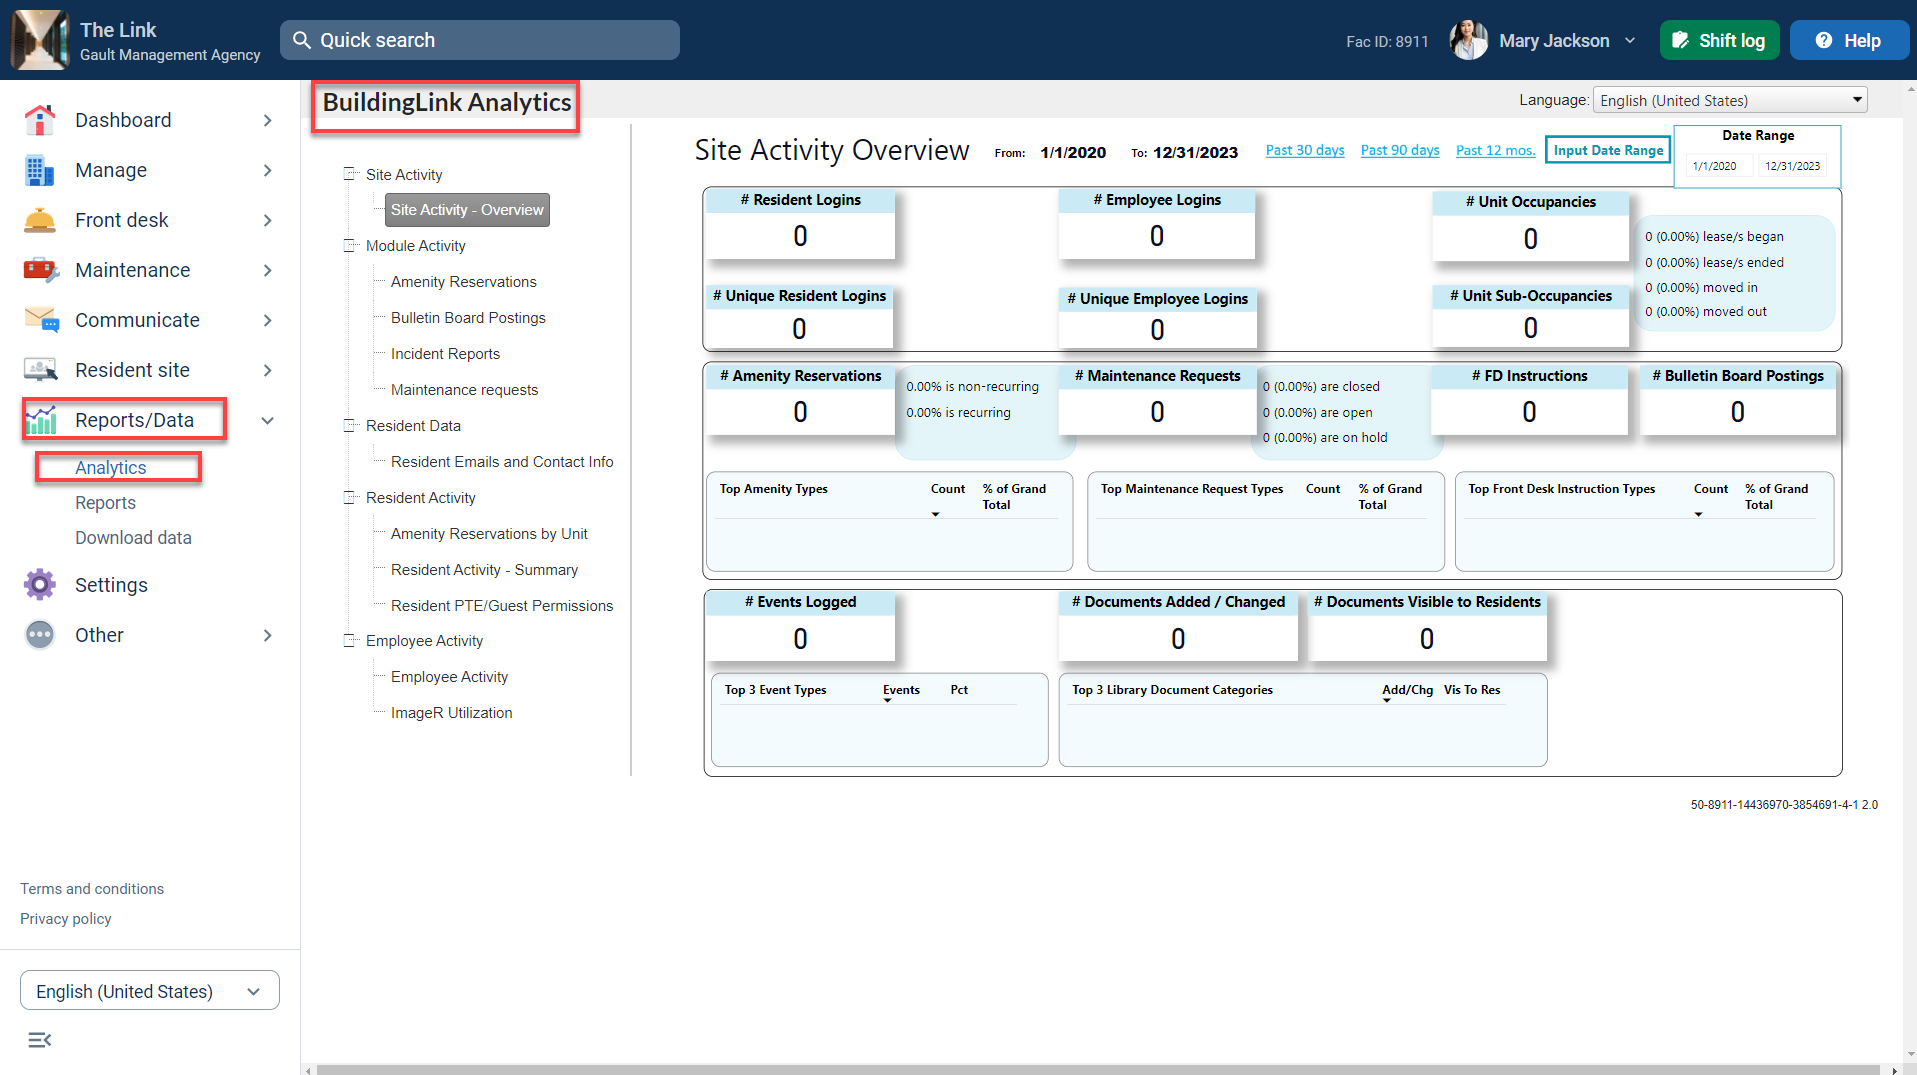The height and width of the screenshot is (1075, 1917).
Task: Open ImageR Utilization report
Action: pos(451,713)
